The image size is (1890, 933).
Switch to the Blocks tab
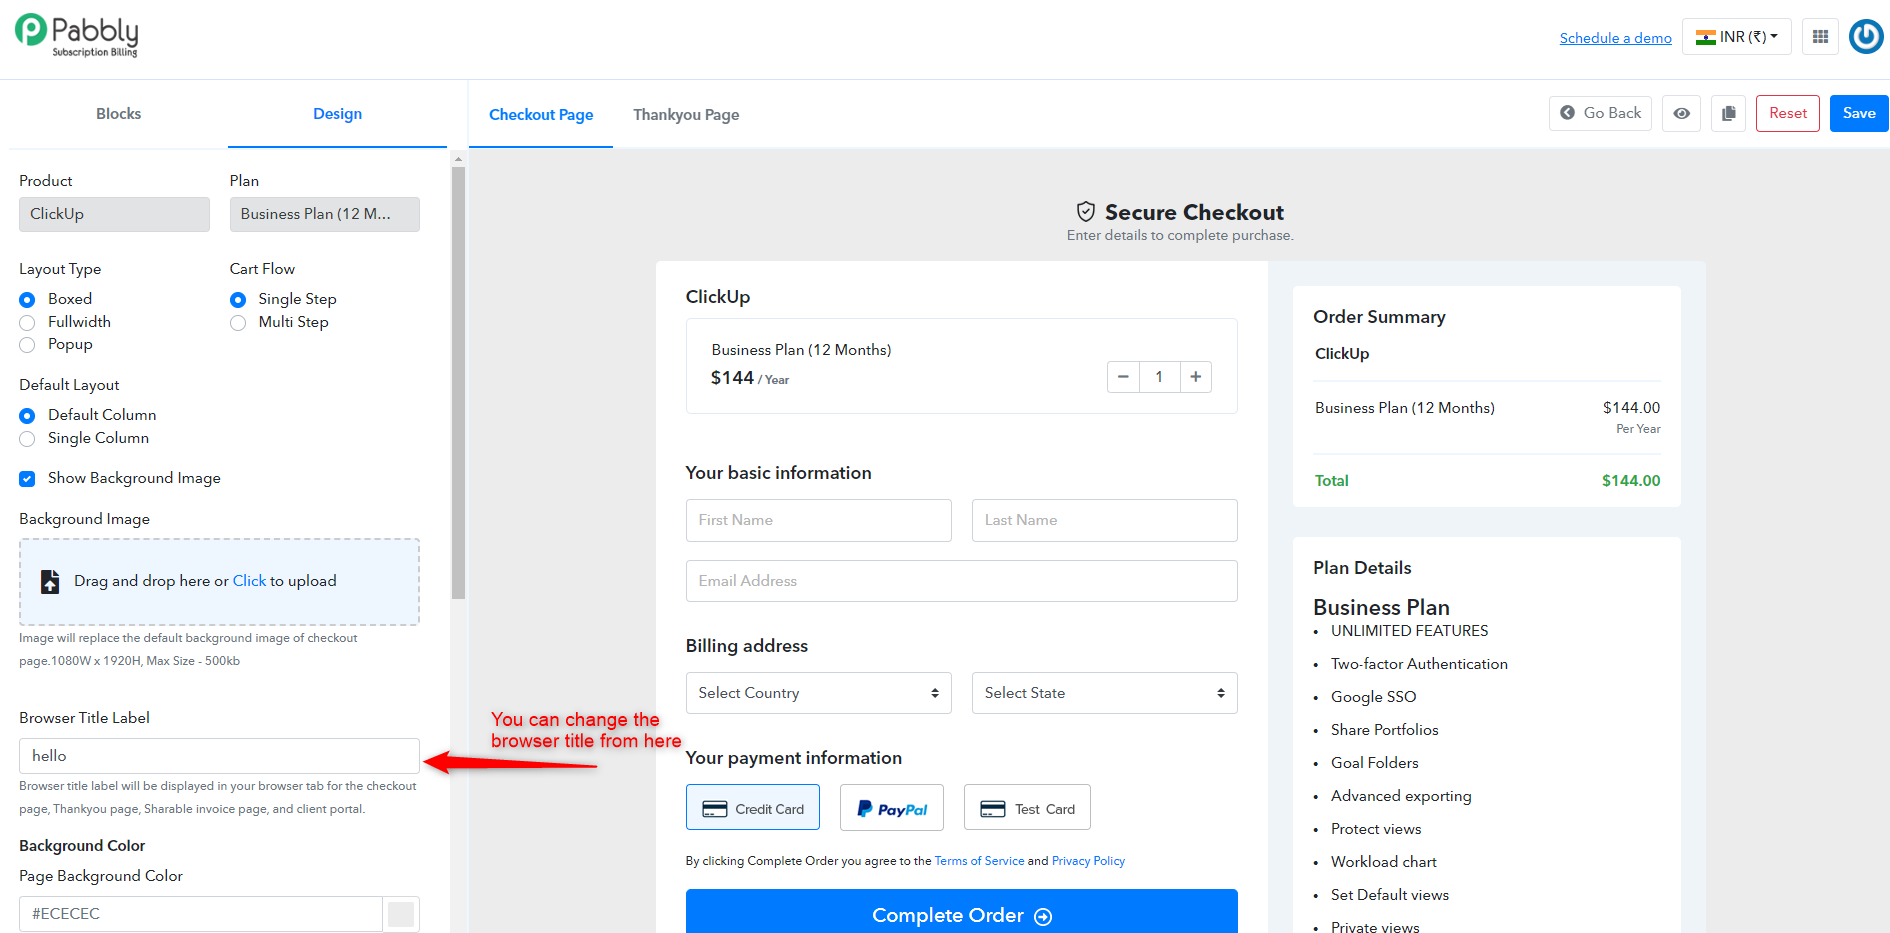[x=118, y=114]
